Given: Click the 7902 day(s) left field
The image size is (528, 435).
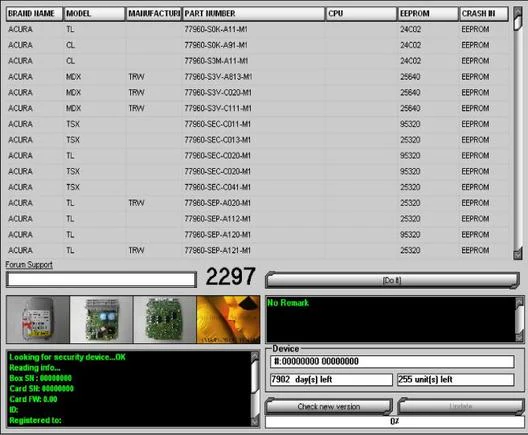Looking at the screenshot, I should [331, 379].
